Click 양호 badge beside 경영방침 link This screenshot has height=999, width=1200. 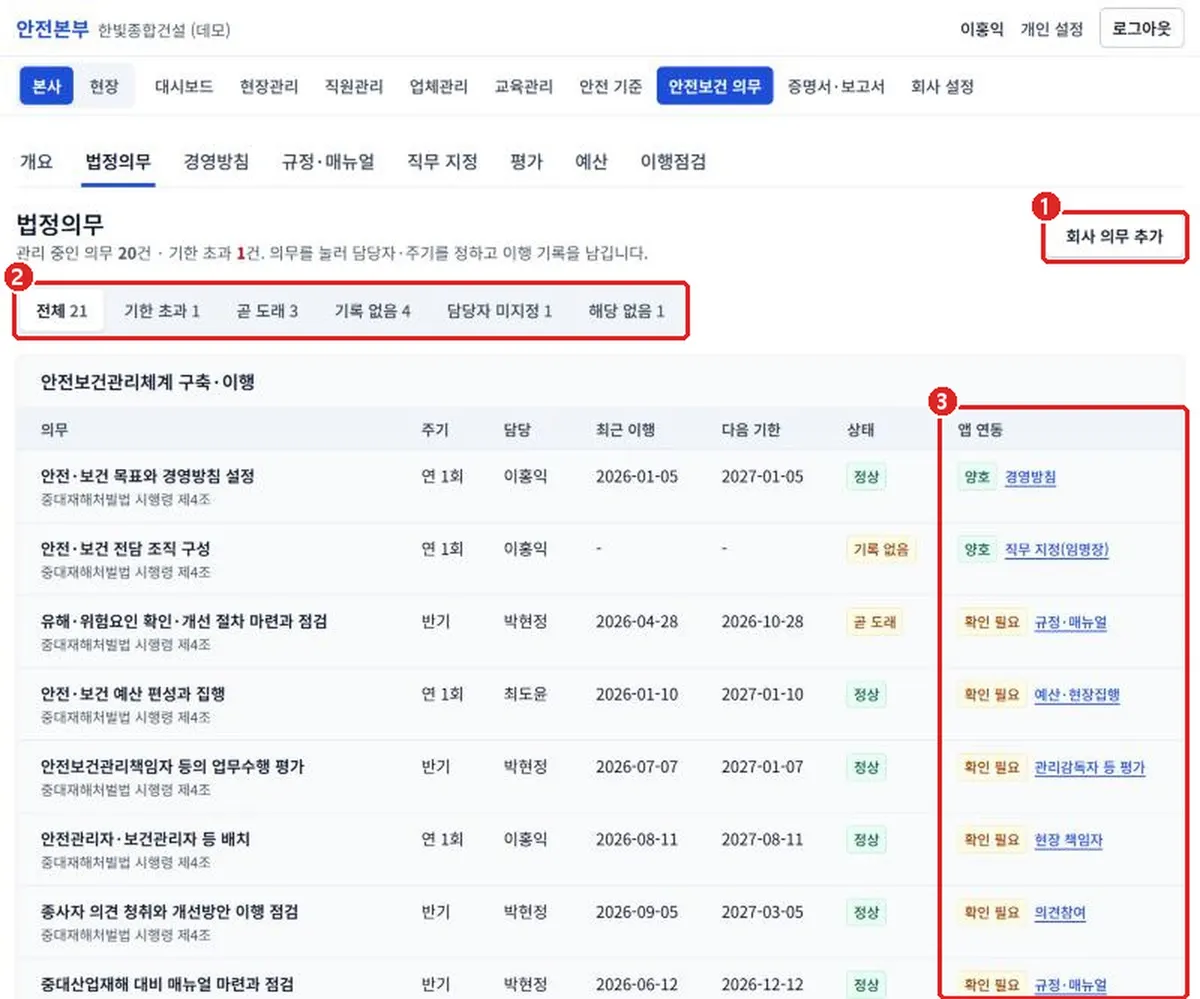pyautogui.click(x=976, y=477)
